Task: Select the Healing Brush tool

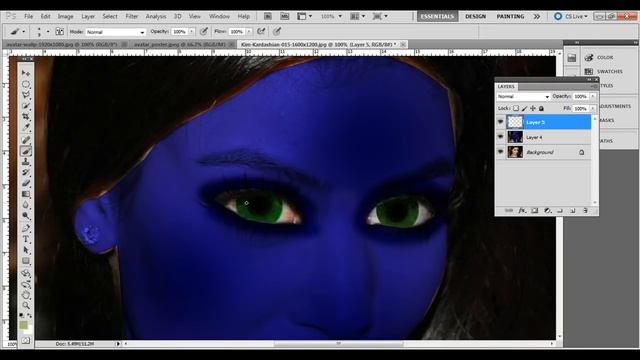Action: [26, 140]
